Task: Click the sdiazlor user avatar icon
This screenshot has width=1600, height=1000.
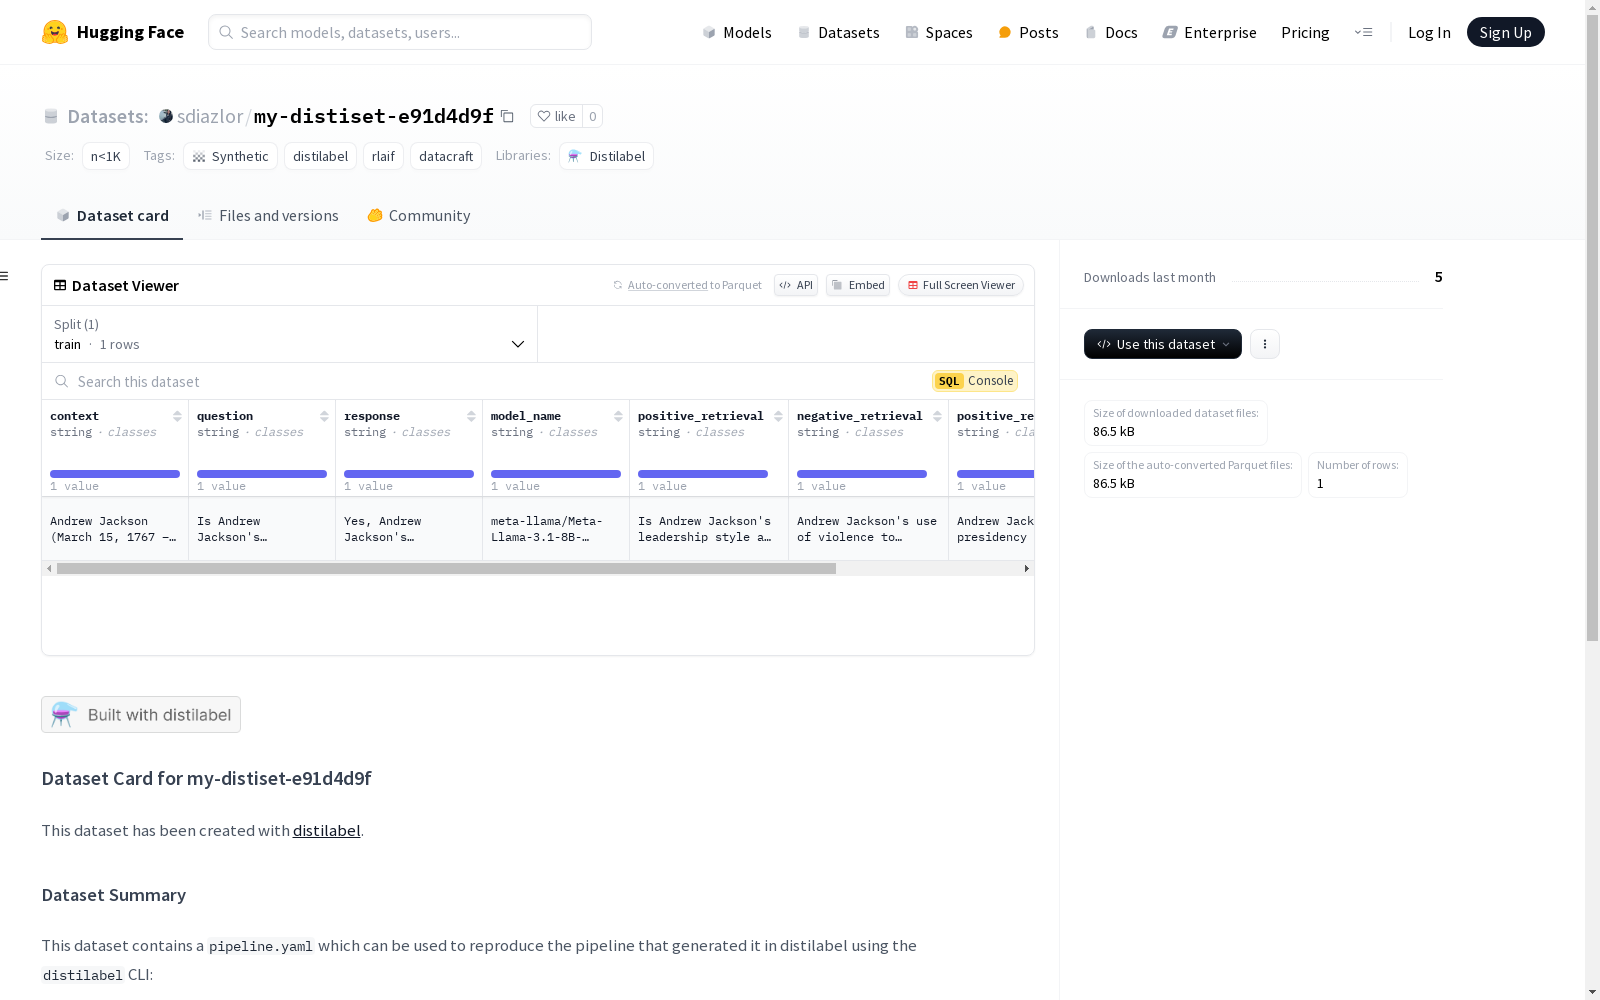Action: click(166, 116)
